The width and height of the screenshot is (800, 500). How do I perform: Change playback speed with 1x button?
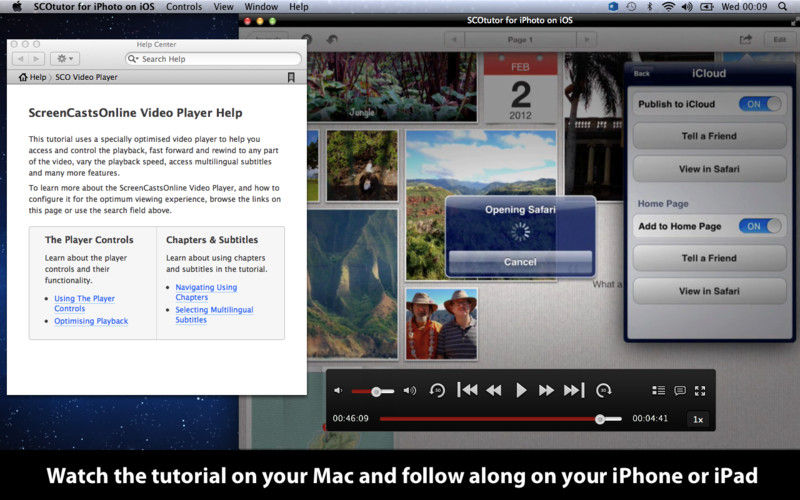[698, 419]
